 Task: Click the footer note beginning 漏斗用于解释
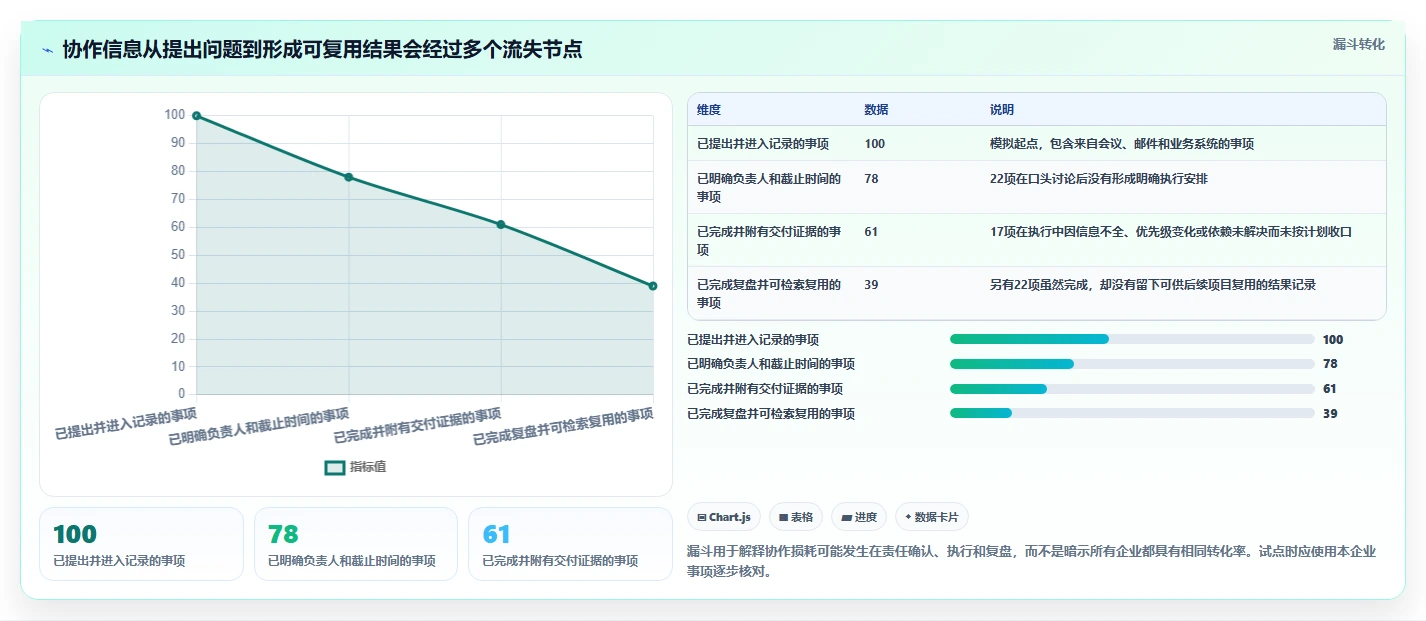point(1032,562)
